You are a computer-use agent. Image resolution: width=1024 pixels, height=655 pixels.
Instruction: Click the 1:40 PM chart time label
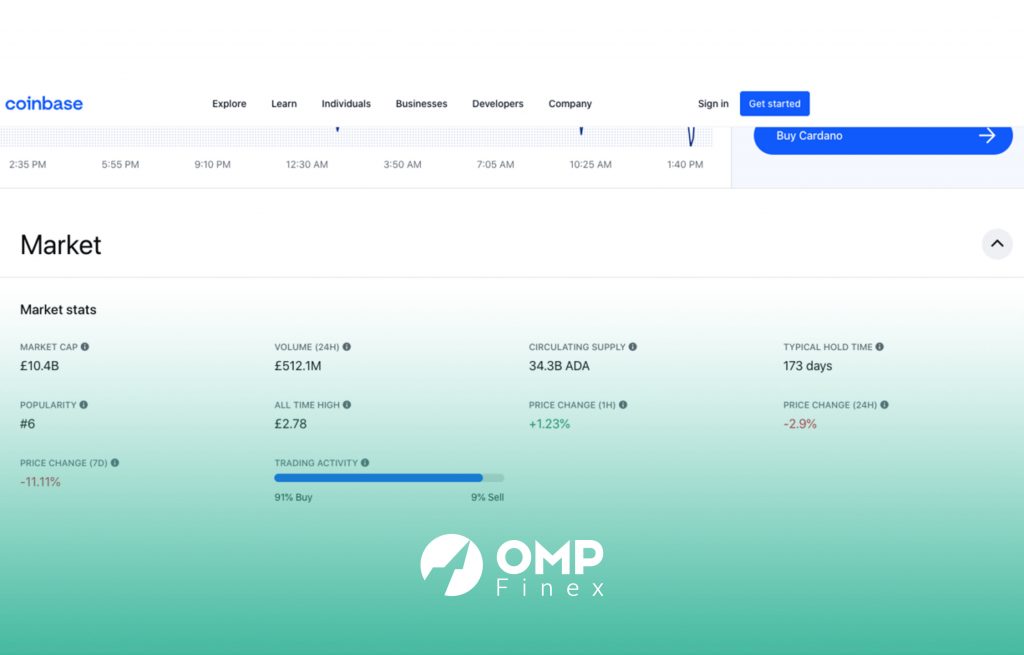pyautogui.click(x=685, y=165)
